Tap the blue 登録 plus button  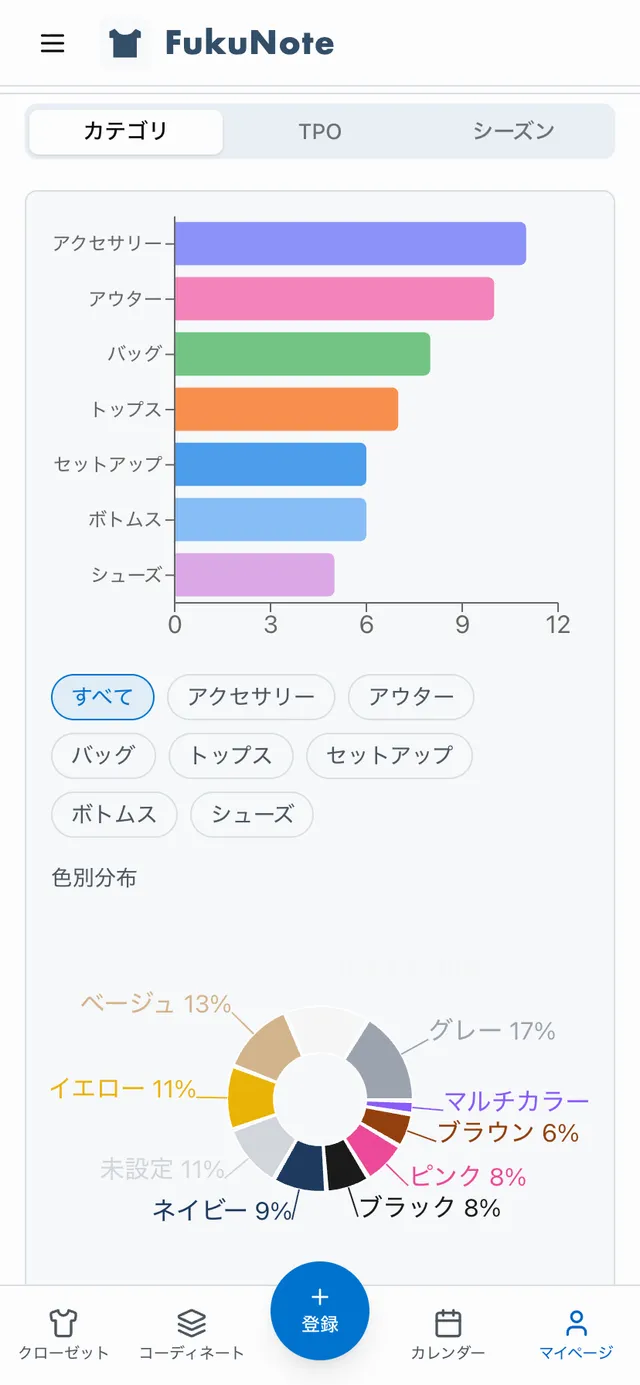(319, 1310)
